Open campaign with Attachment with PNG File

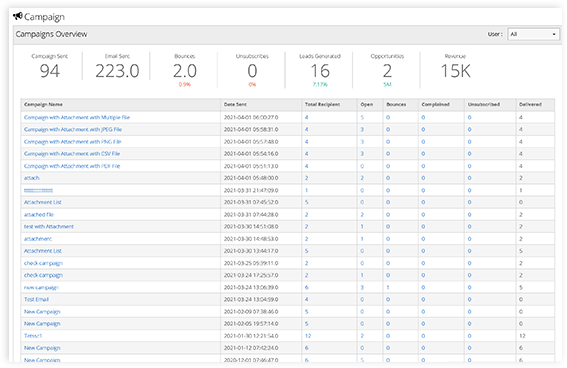click(72, 142)
